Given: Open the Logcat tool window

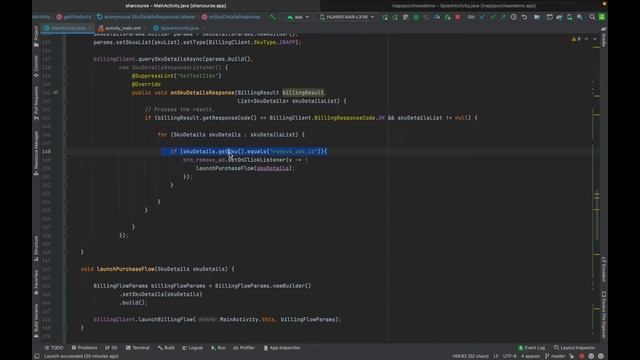Looking at the screenshot, I should click(192, 348).
